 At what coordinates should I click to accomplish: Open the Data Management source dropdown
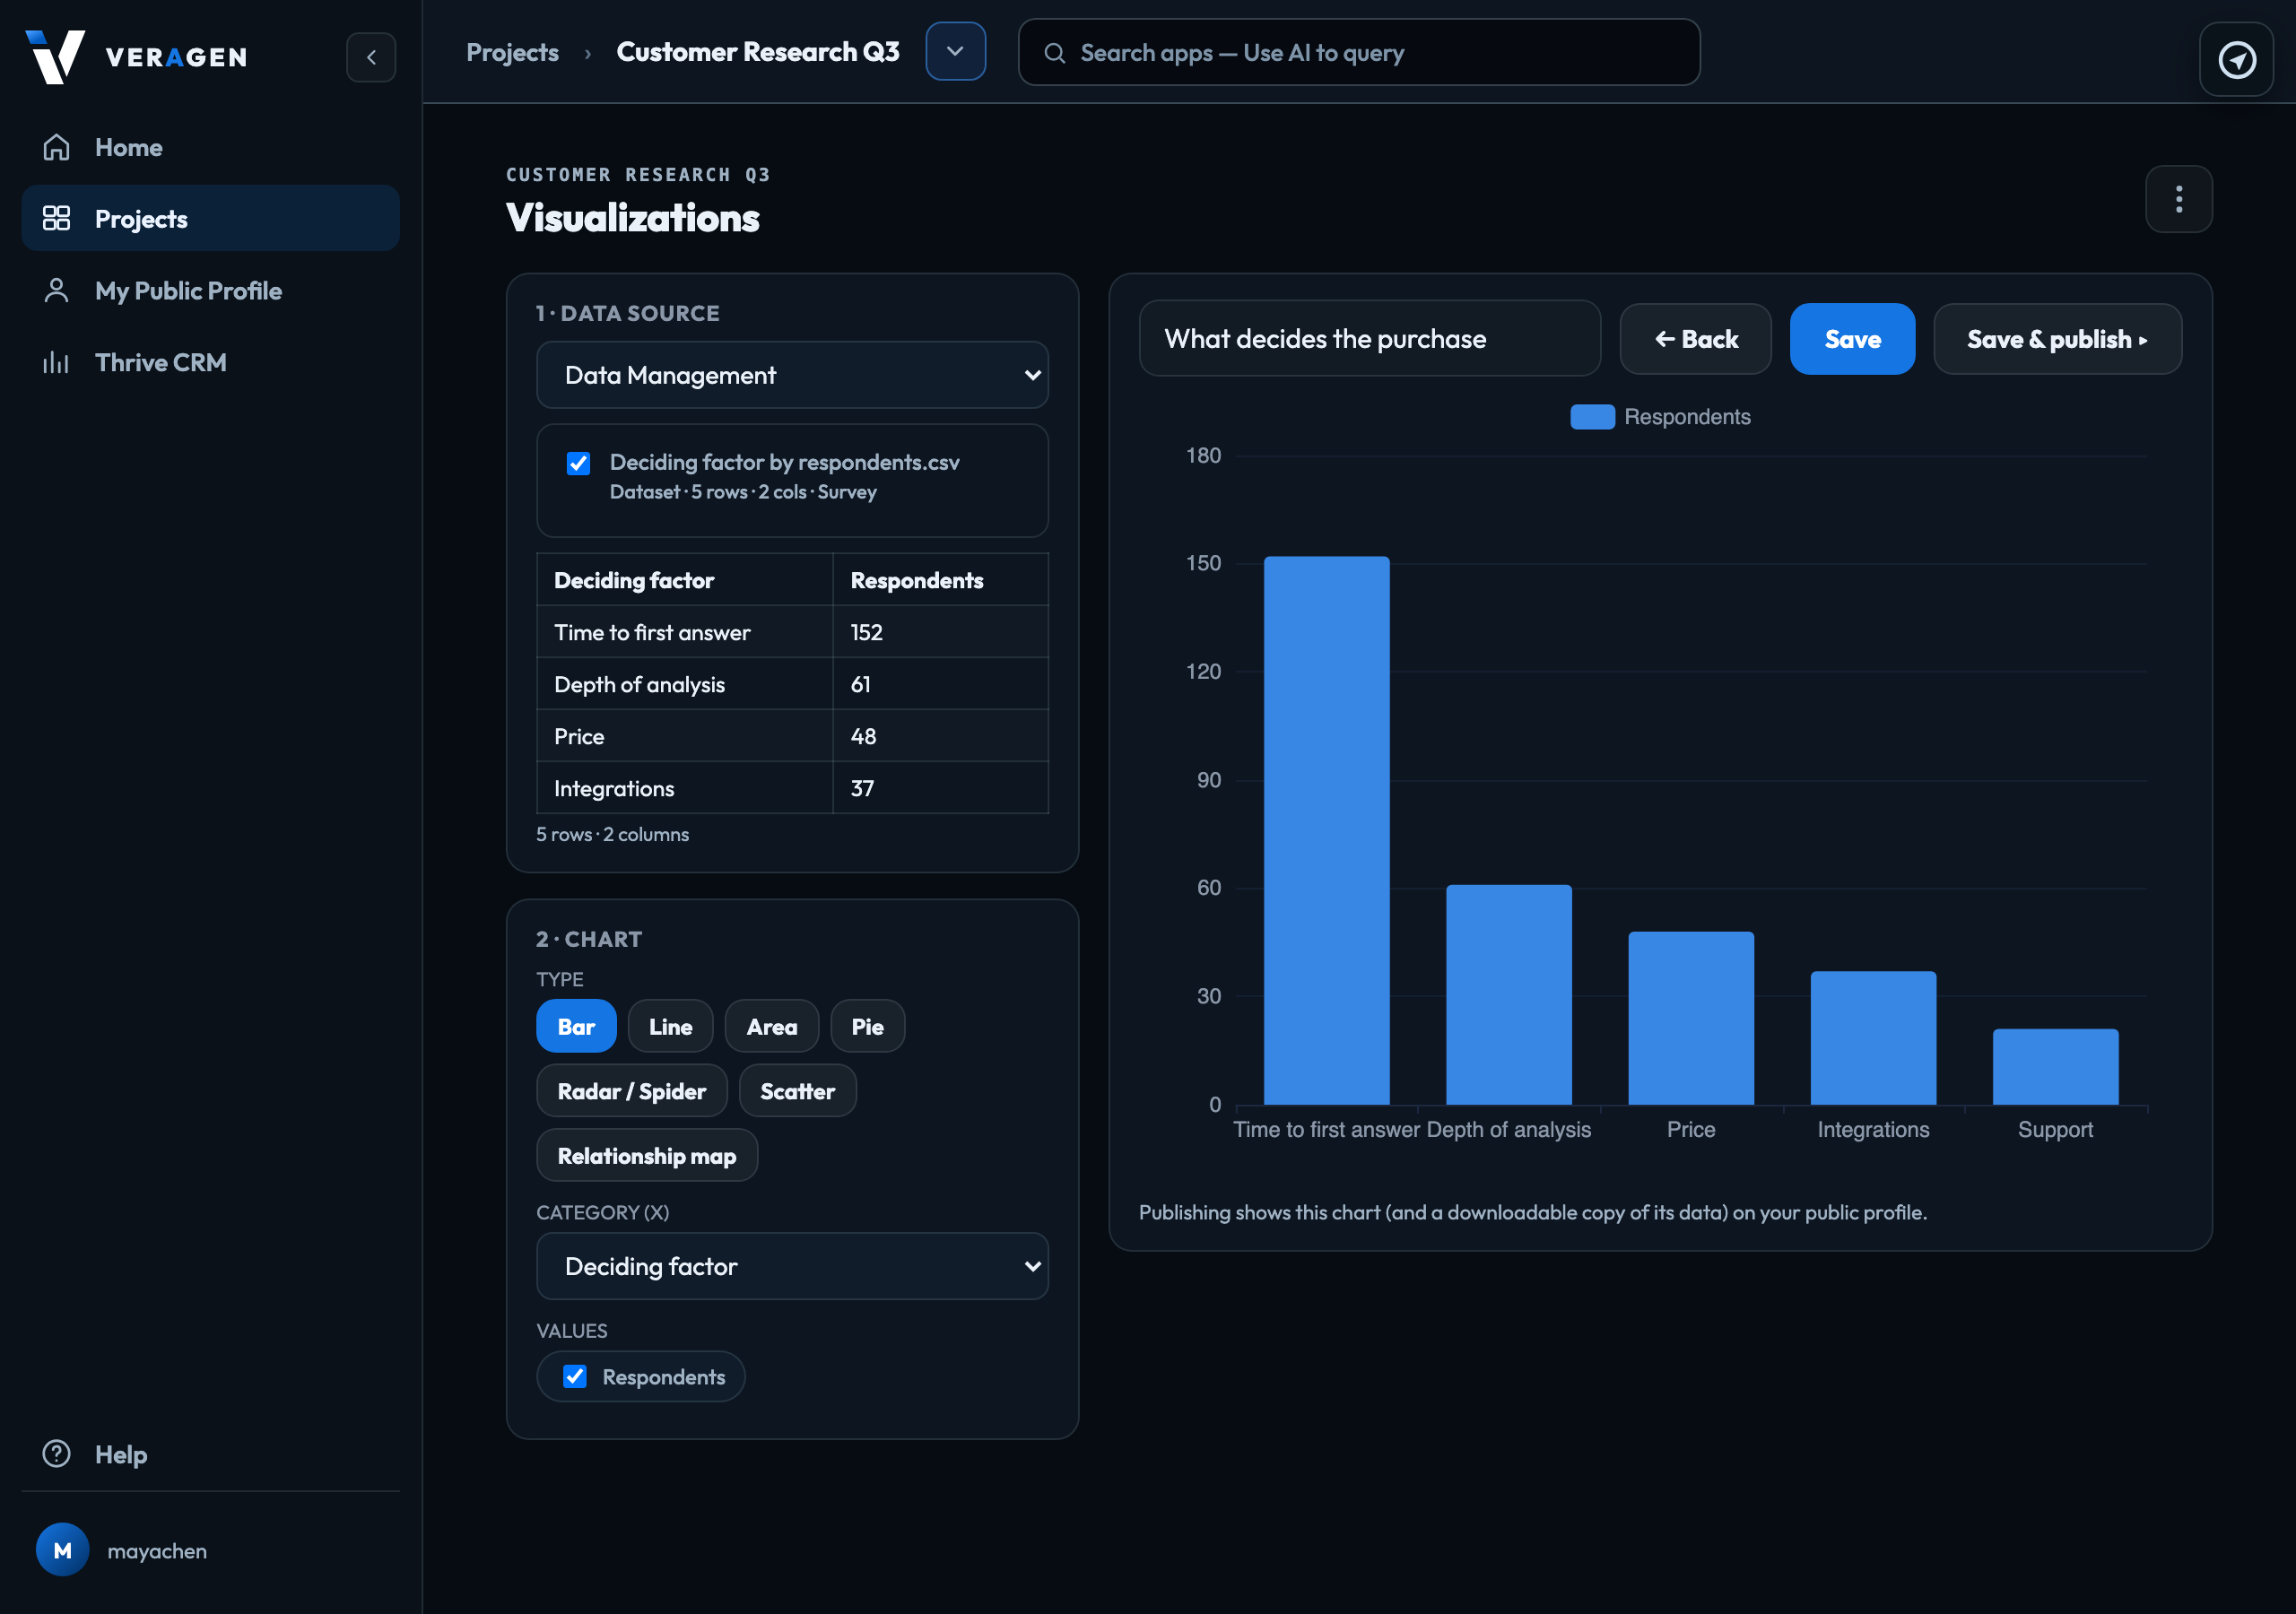pyautogui.click(x=792, y=375)
